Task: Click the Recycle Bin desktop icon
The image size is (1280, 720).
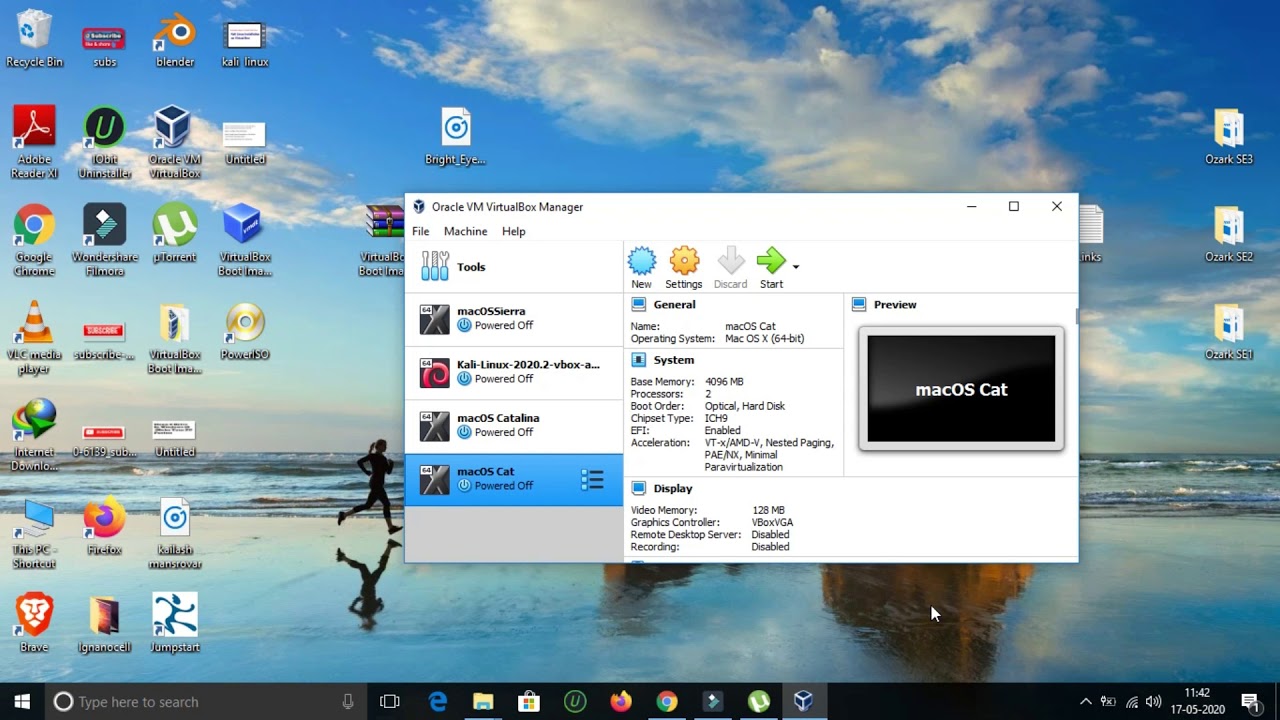Action: [34, 39]
